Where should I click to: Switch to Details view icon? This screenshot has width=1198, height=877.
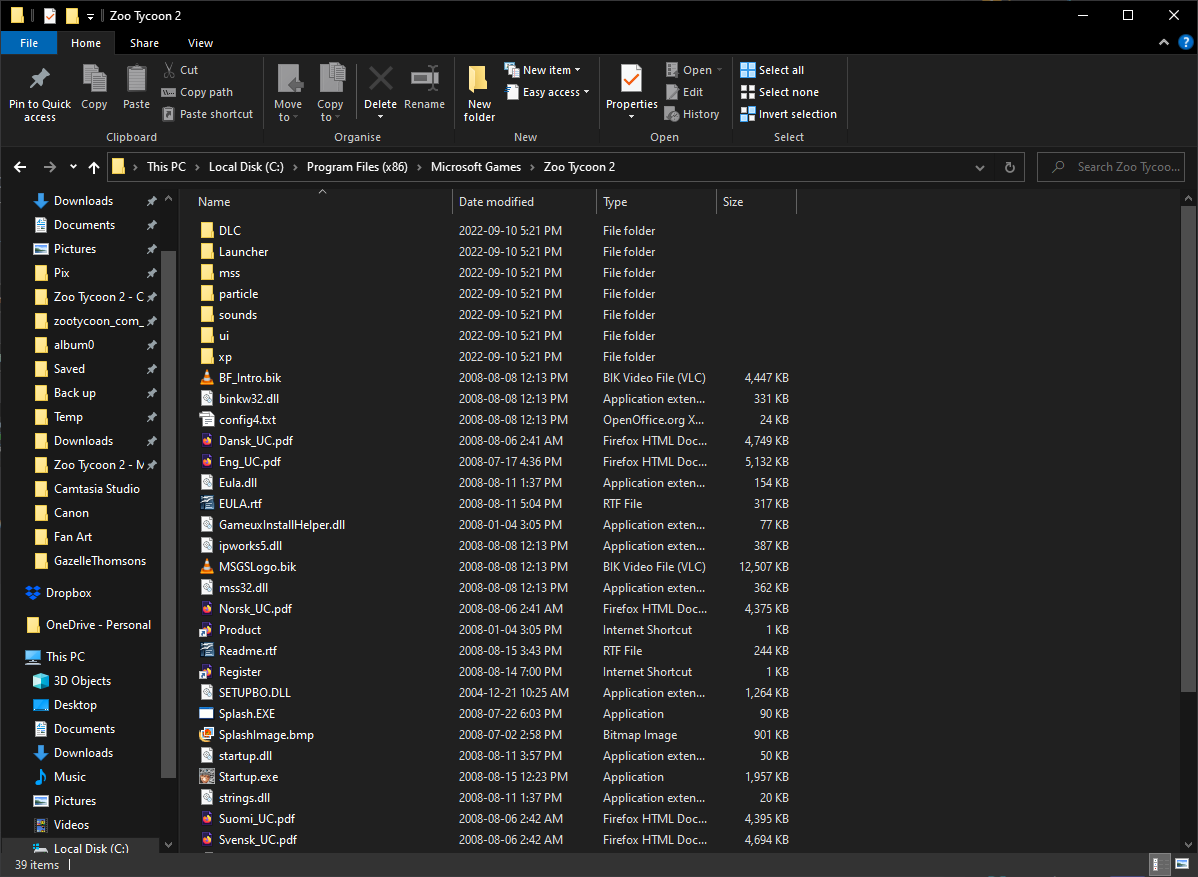coord(1159,864)
